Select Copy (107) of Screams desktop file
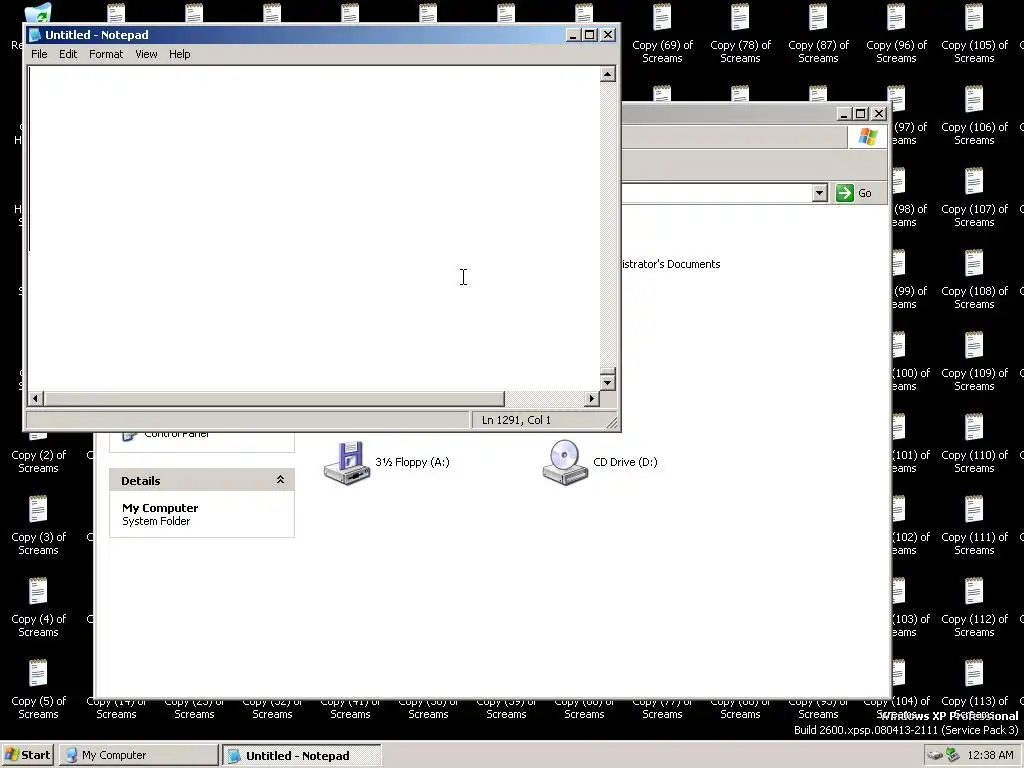This screenshot has height=768, width=1024. [974, 197]
